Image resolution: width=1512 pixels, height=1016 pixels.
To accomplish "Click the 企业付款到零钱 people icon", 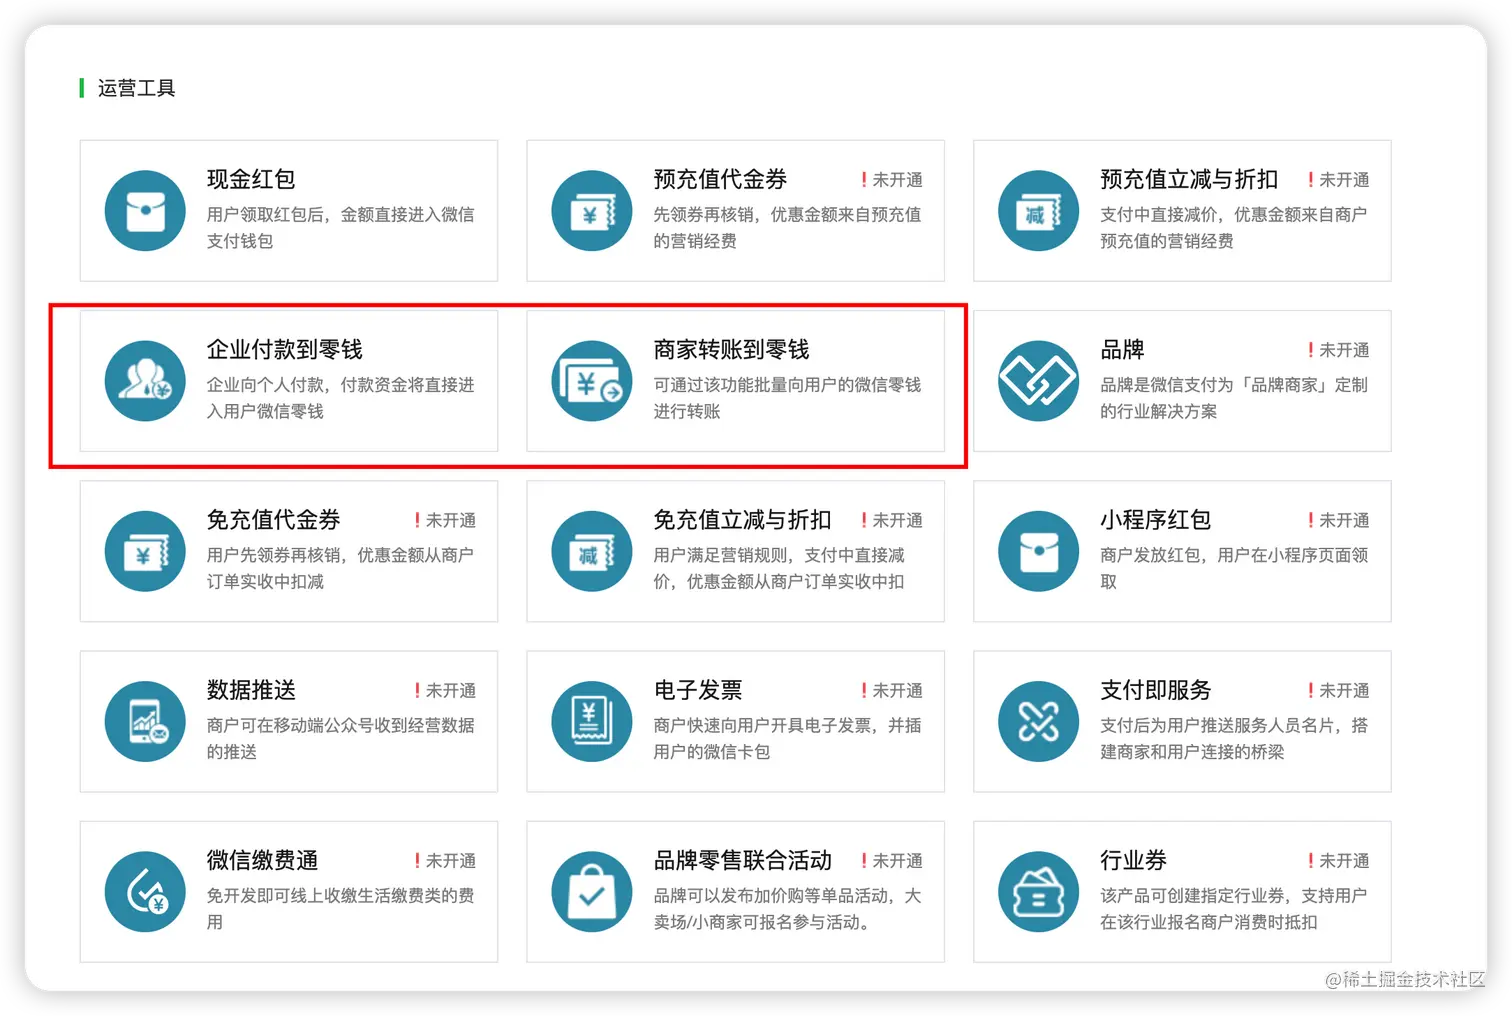I will point(145,380).
